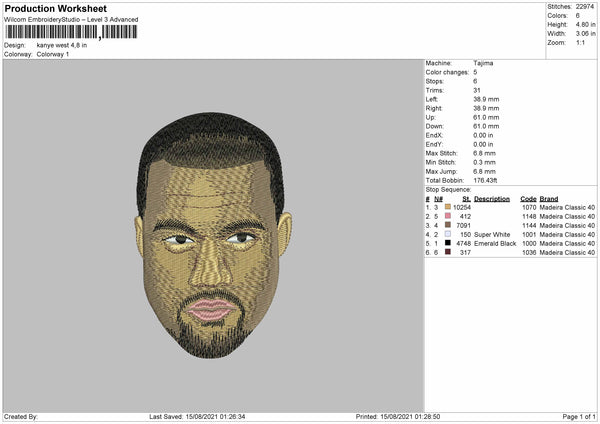Click the 'Colorway 1' value
600x424 pixels.
pyautogui.click(x=53, y=54)
